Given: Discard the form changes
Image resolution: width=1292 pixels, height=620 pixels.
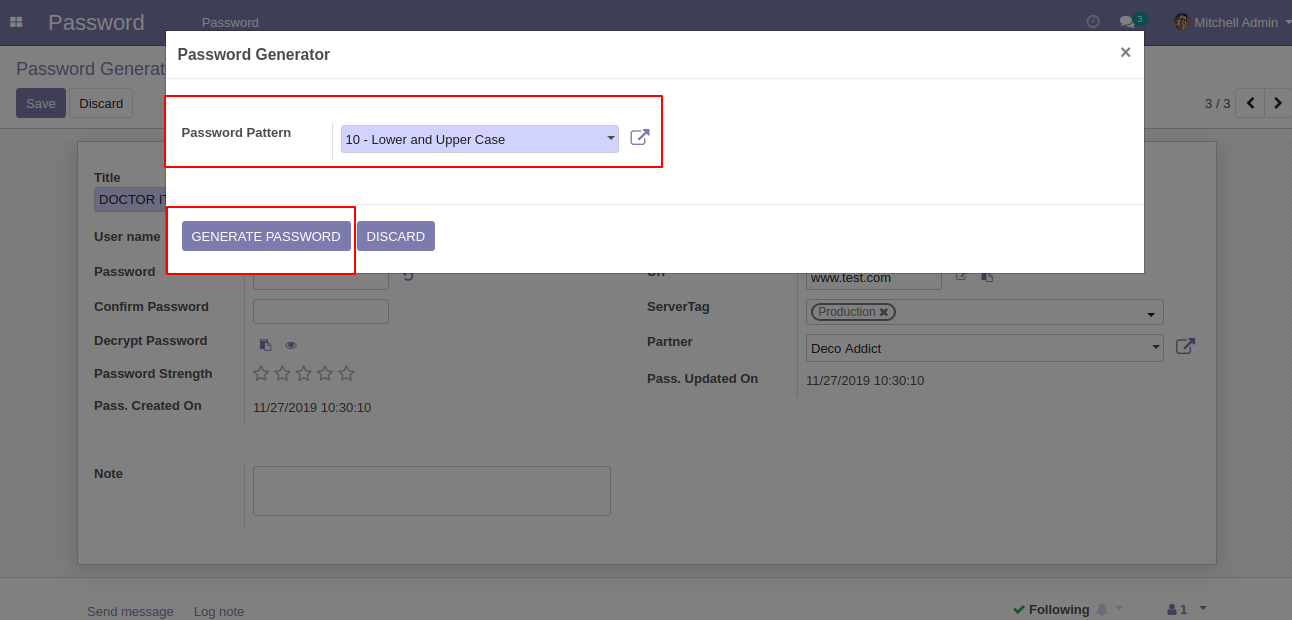Looking at the screenshot, I should (101, 103).
